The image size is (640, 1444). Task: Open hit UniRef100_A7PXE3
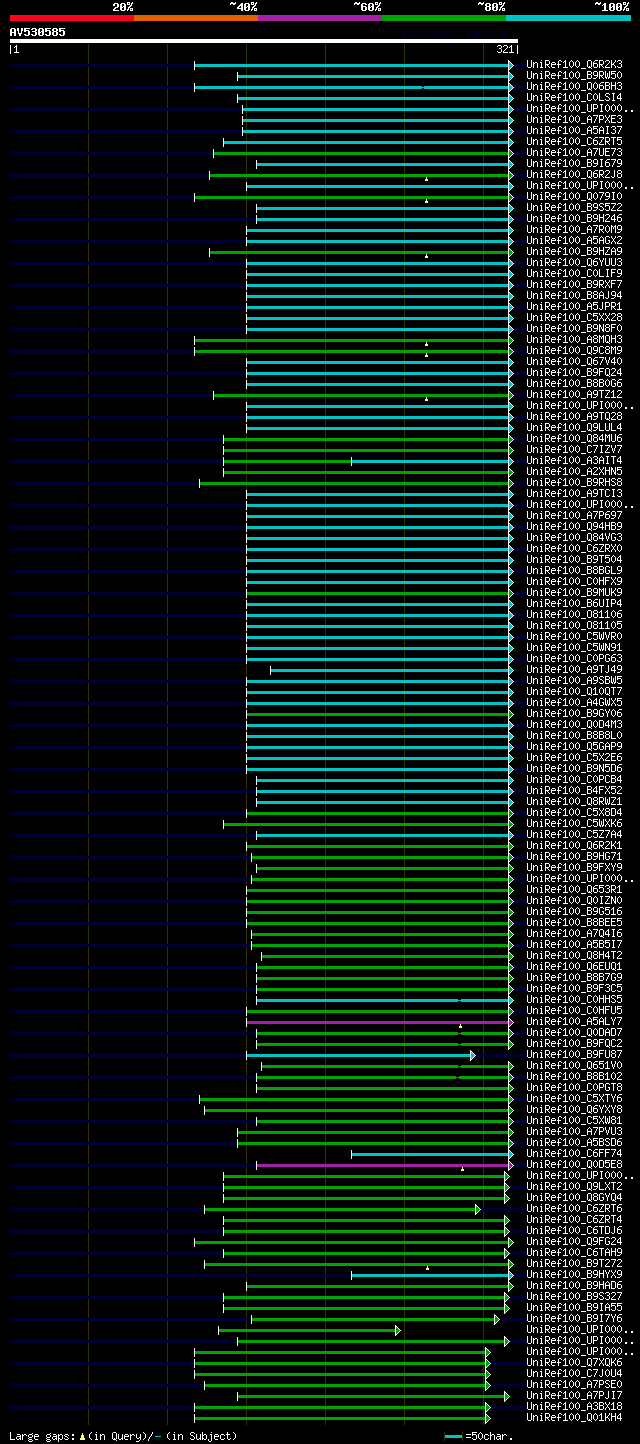pyautogui.click(x=574, y=120)
